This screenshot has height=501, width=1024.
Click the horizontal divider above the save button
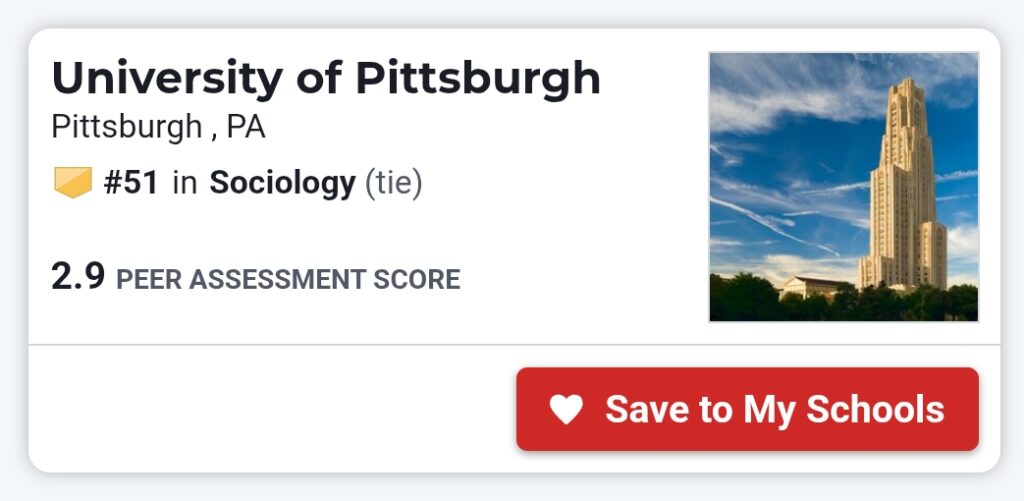(x=514, y=345)
